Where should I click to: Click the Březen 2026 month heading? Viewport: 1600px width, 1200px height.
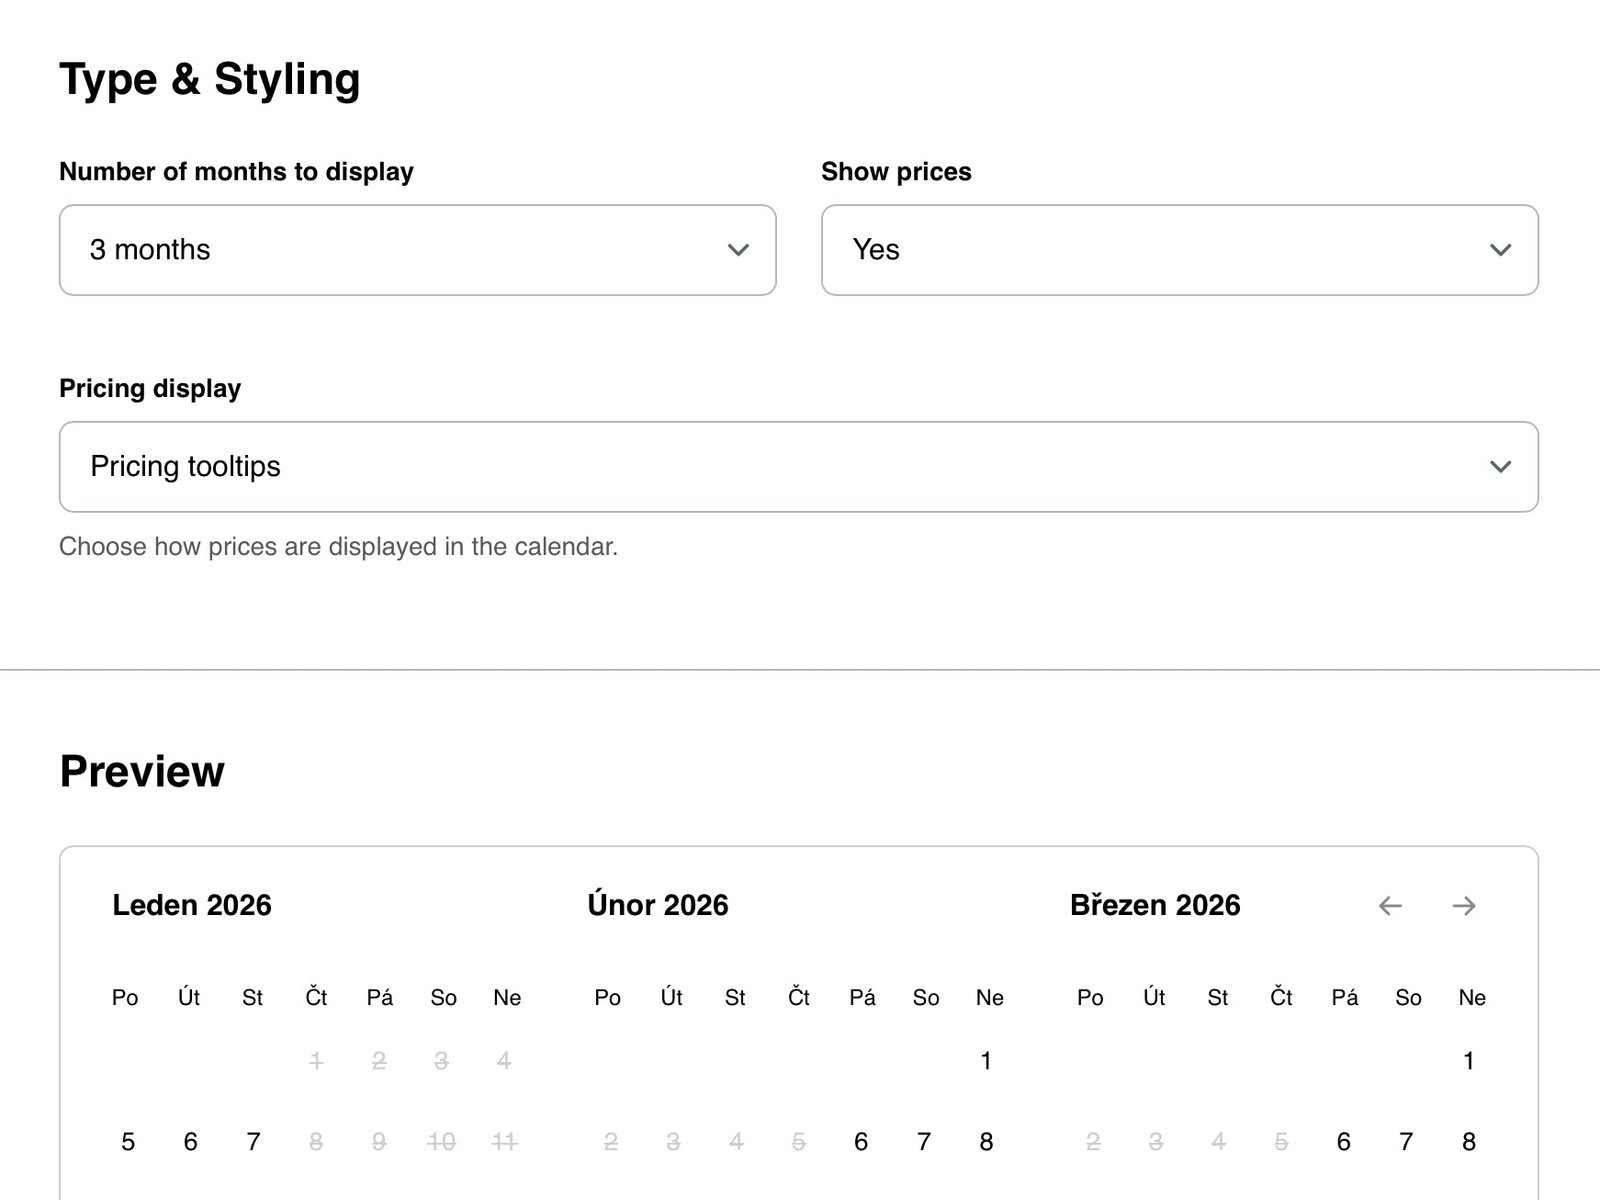[1155, 906]
